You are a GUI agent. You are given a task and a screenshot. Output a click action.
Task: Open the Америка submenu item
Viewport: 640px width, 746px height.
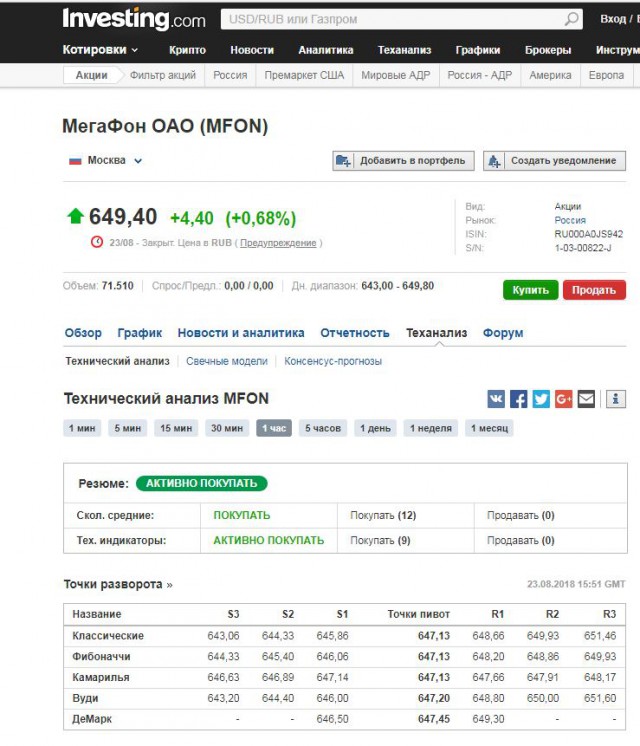point(550,75)
